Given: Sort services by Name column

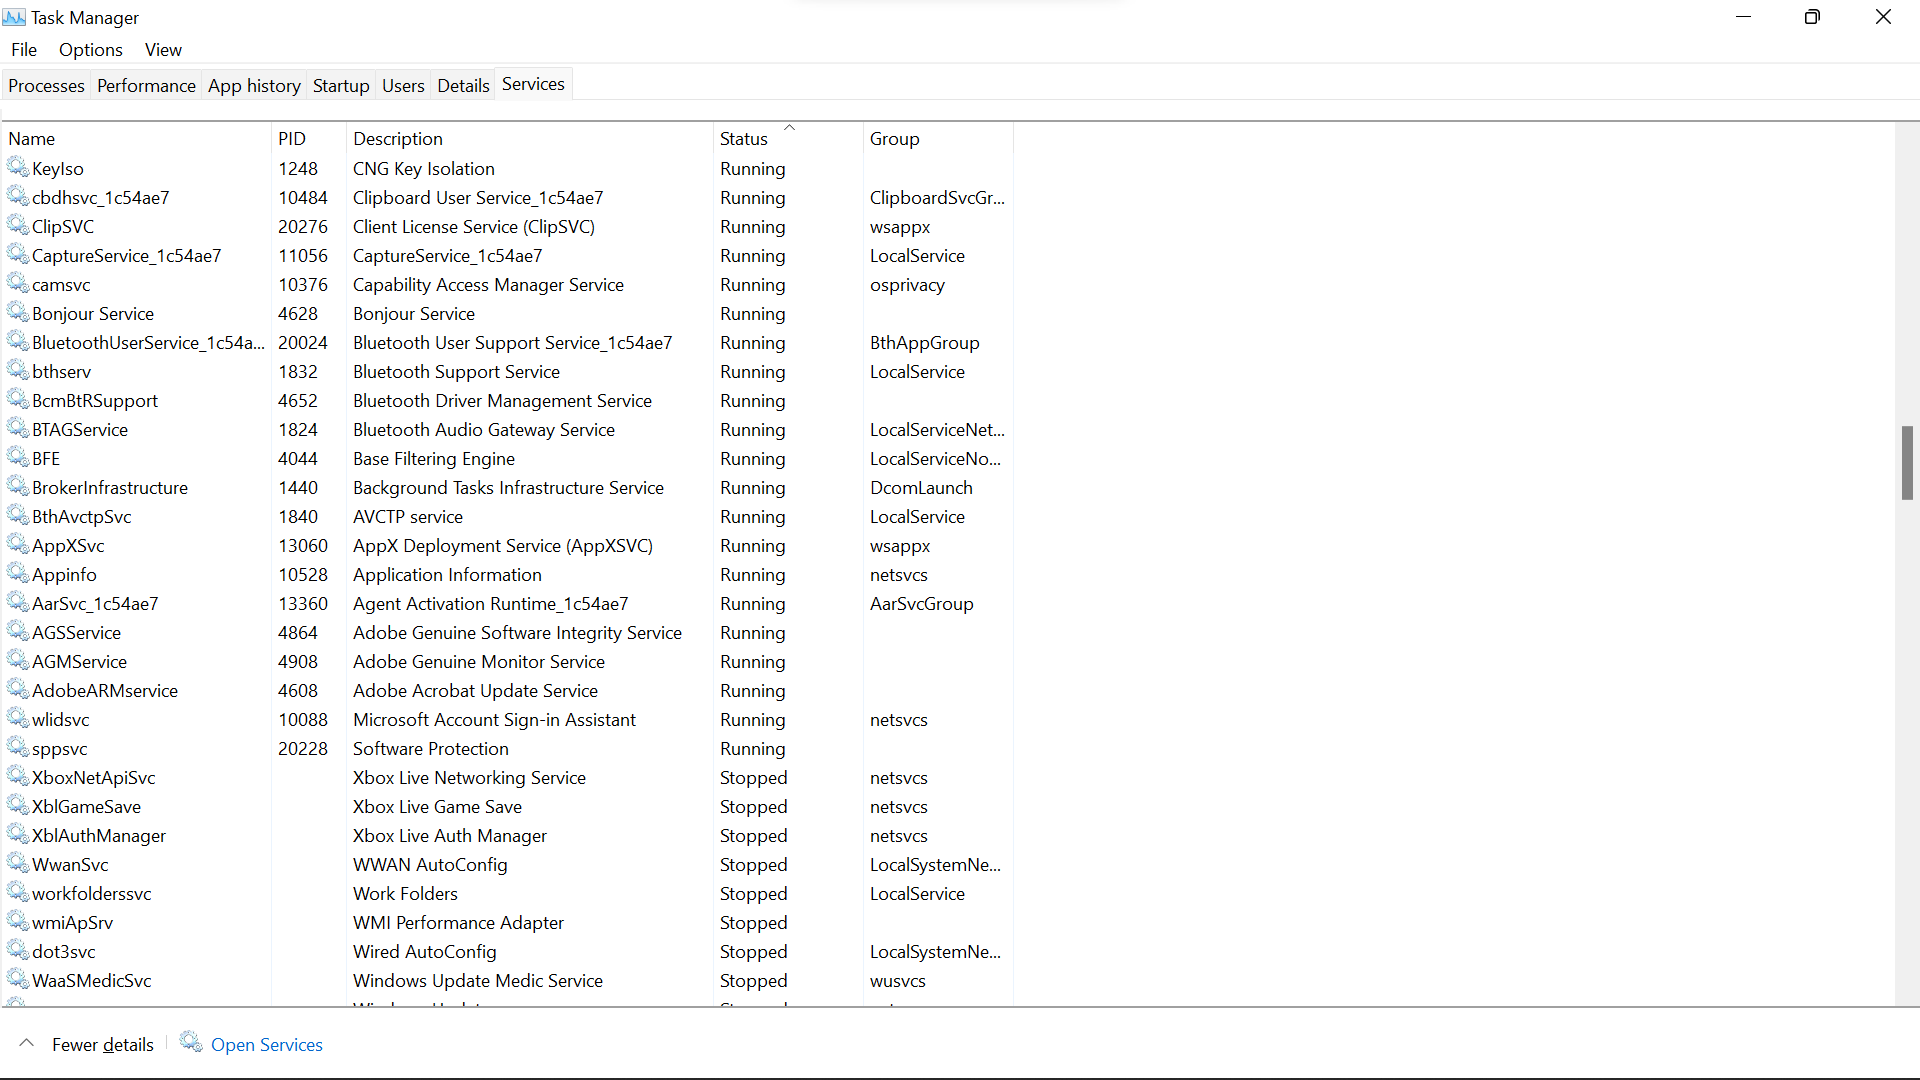Looking at the screenshot, I should click(136, 138).
